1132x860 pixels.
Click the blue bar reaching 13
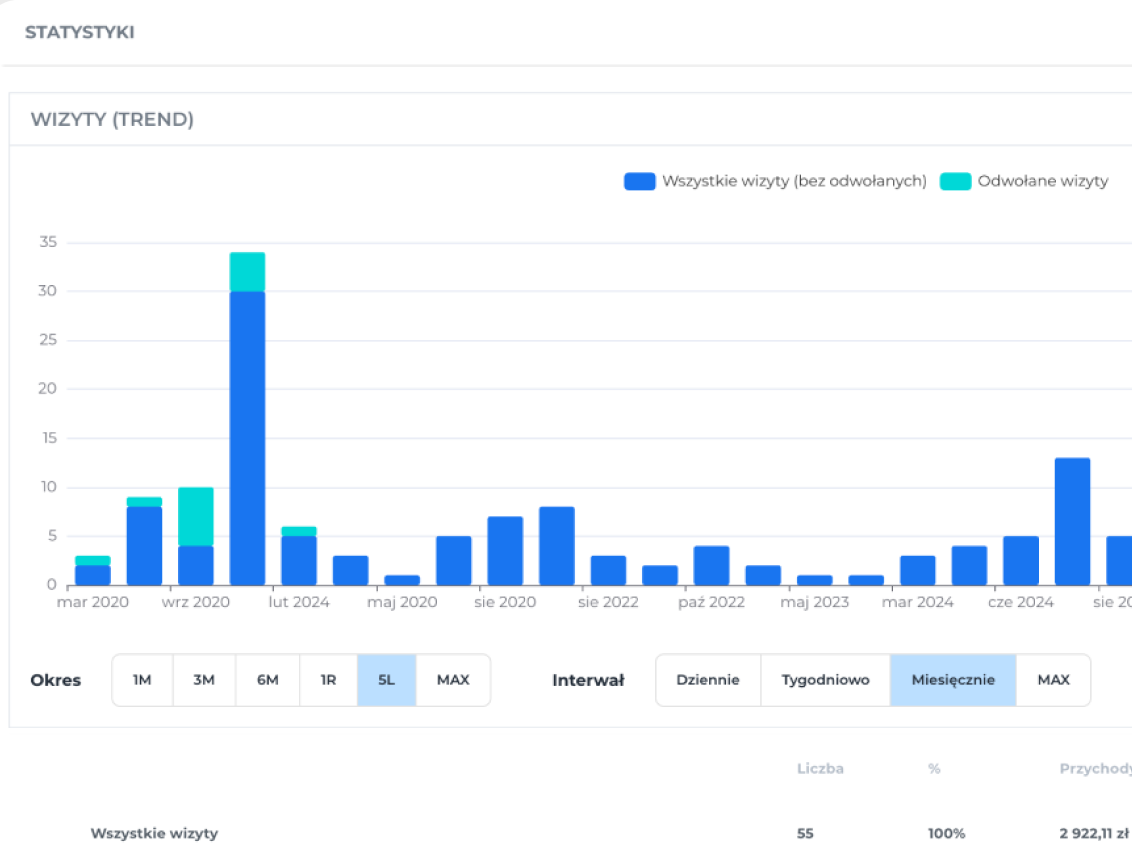(x=1073, y=521)
